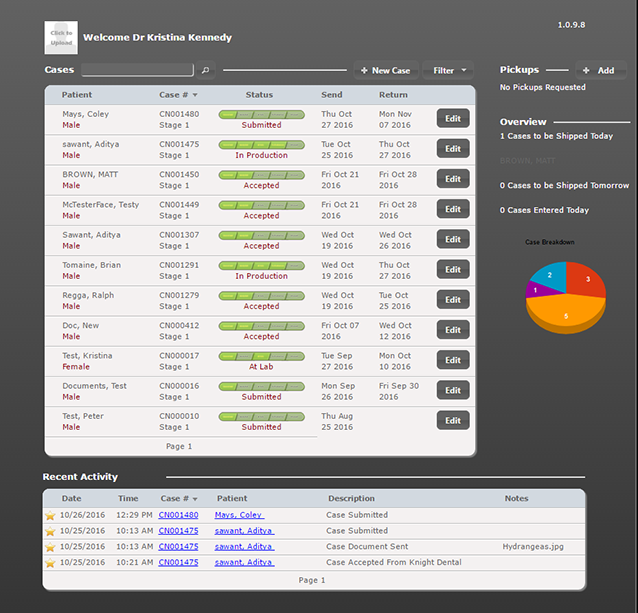
Task: Click the Notes column header
Action: point(516,498)
